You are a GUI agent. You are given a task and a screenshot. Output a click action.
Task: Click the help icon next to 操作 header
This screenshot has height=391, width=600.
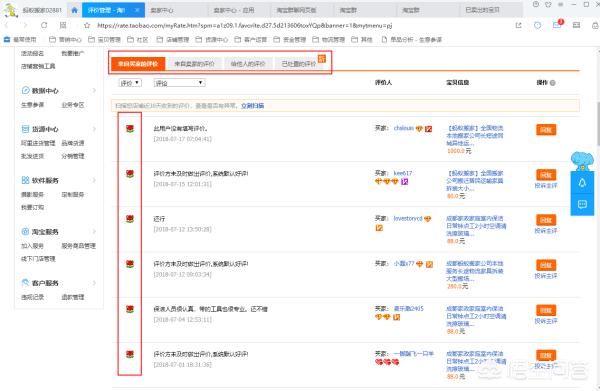pyautogui.click(x=553, y=83)
